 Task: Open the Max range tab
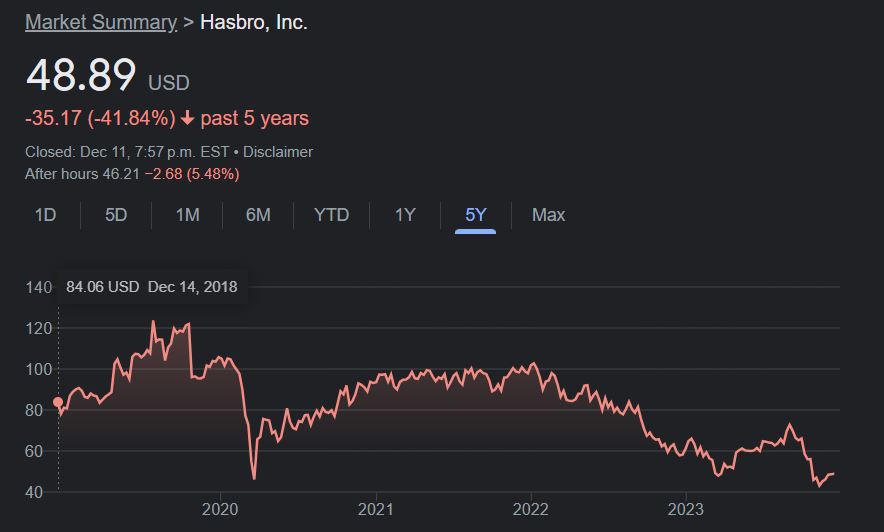(x=548, y=215)
